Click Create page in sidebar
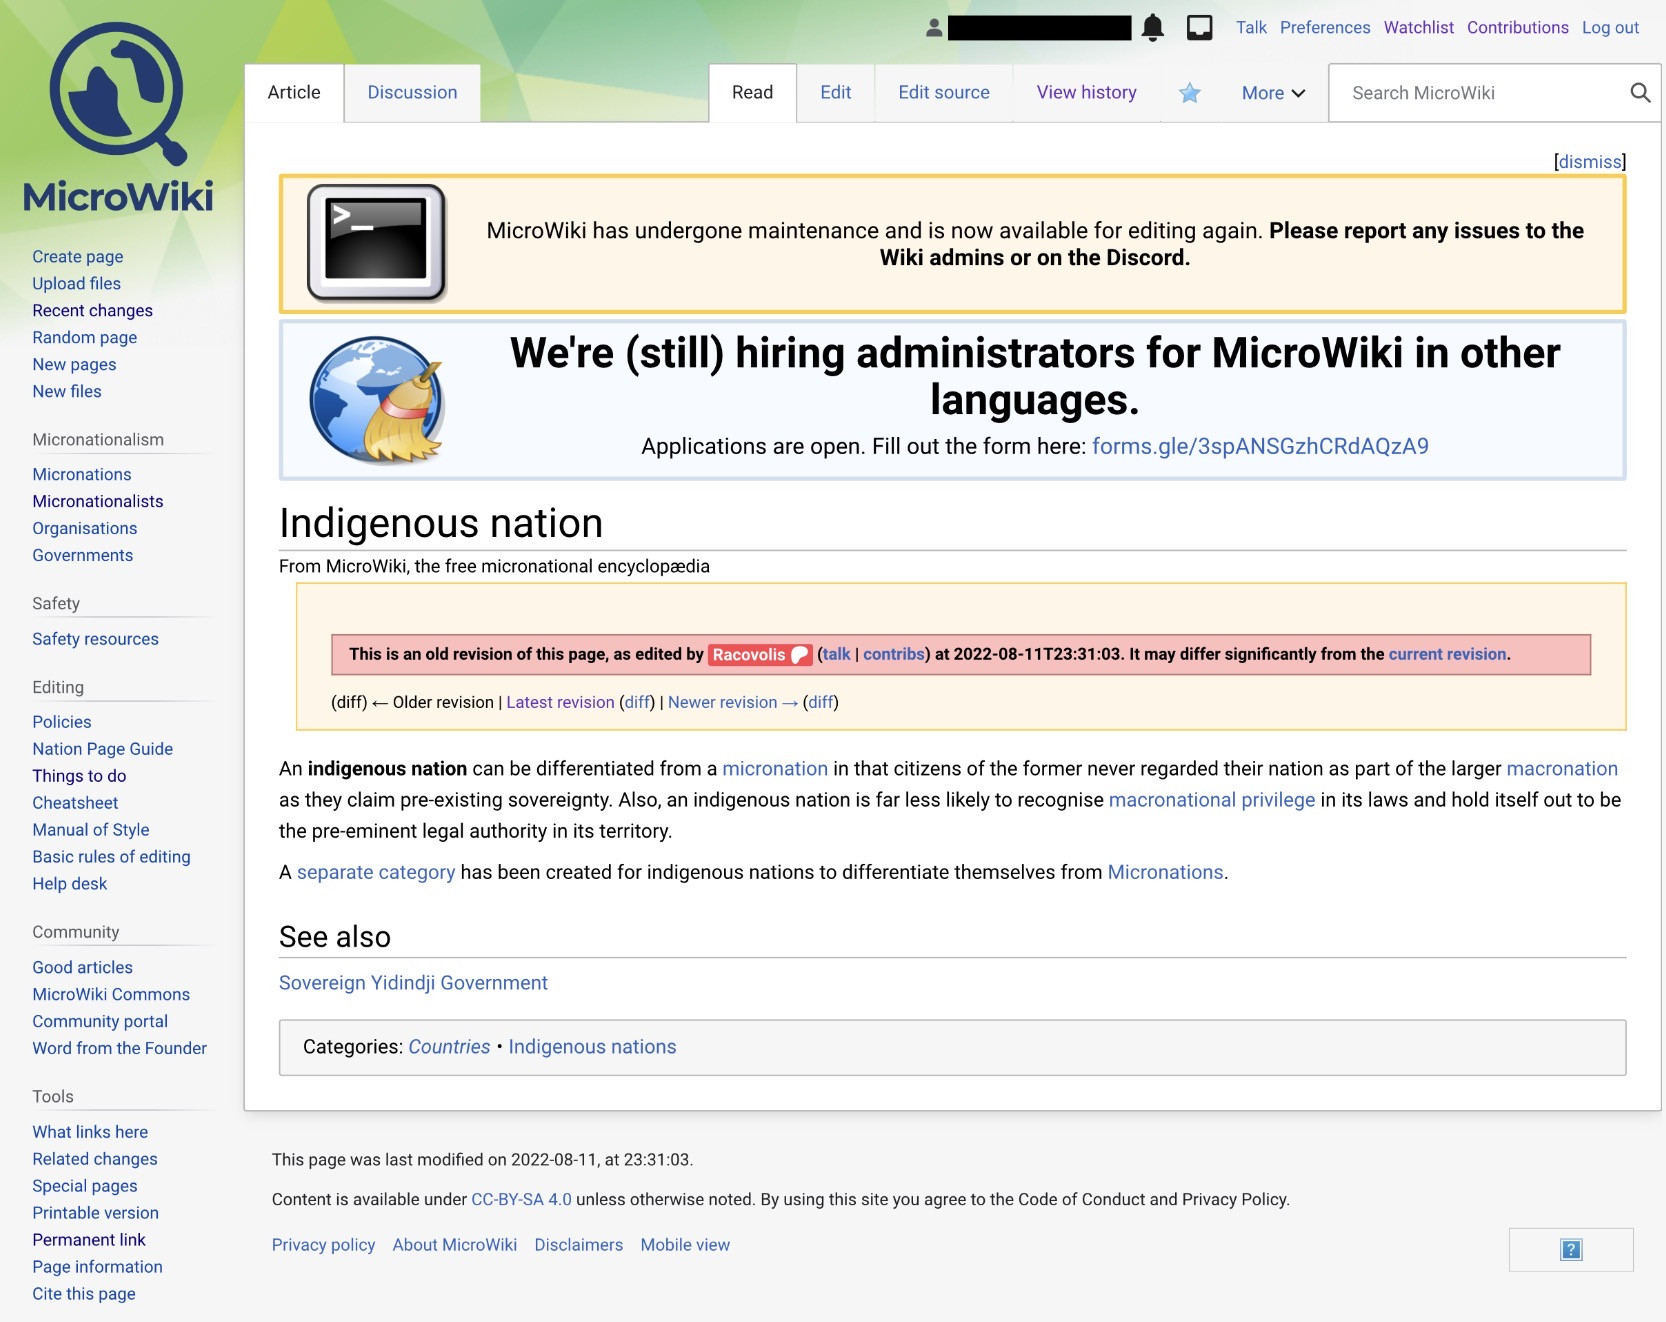This screenshot has width=1666, height=1322. pos(78,257)
